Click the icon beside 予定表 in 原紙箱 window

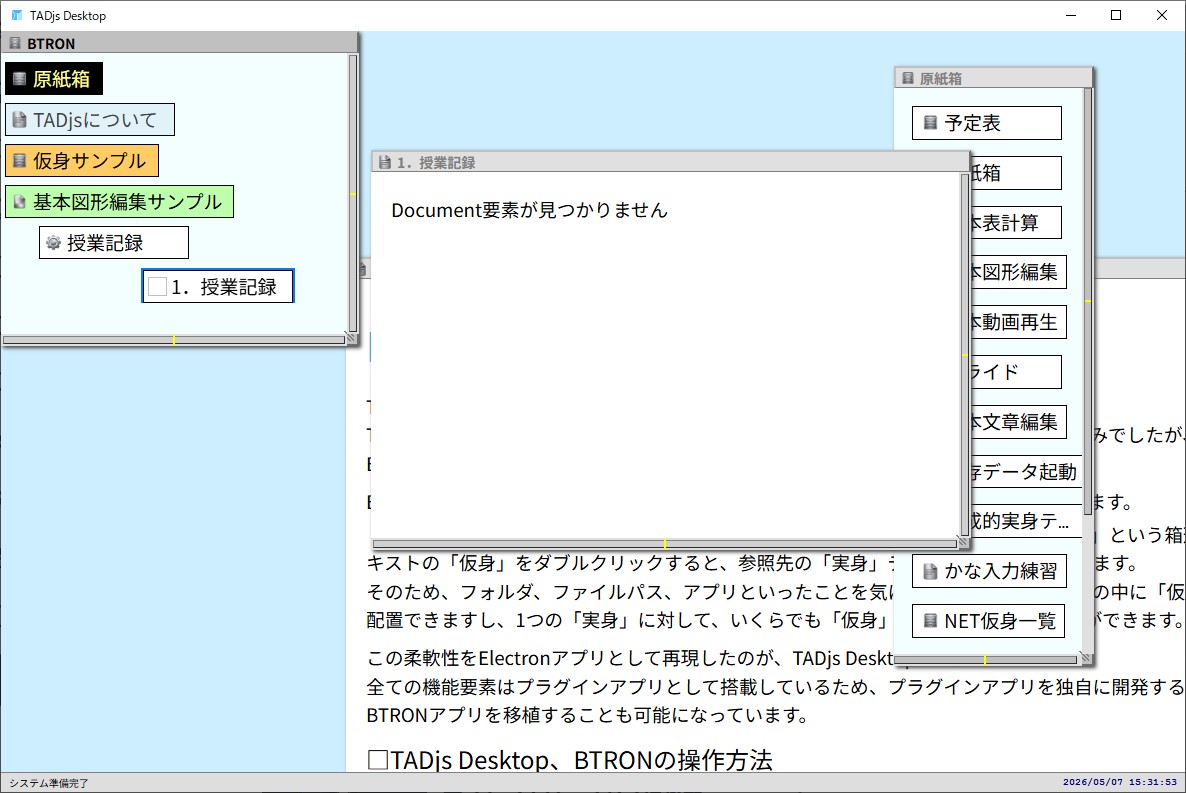click(x=930, y=123)
